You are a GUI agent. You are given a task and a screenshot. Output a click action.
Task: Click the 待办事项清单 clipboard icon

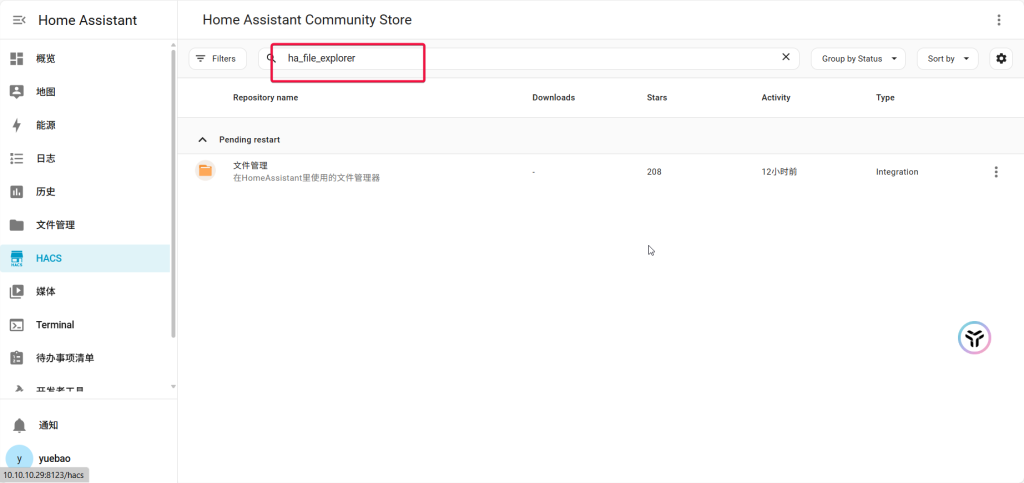[17, 358]
